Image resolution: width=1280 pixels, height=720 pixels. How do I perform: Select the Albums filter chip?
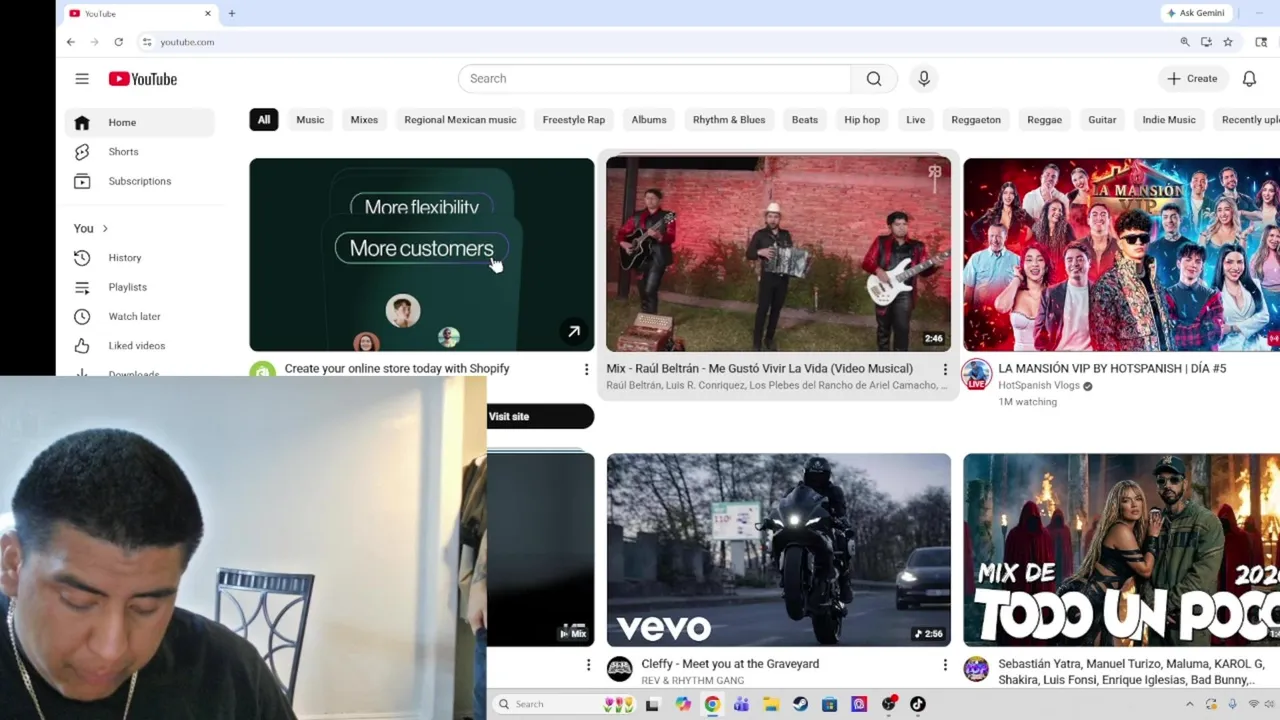pyautogui.click(x=649, y=120)
